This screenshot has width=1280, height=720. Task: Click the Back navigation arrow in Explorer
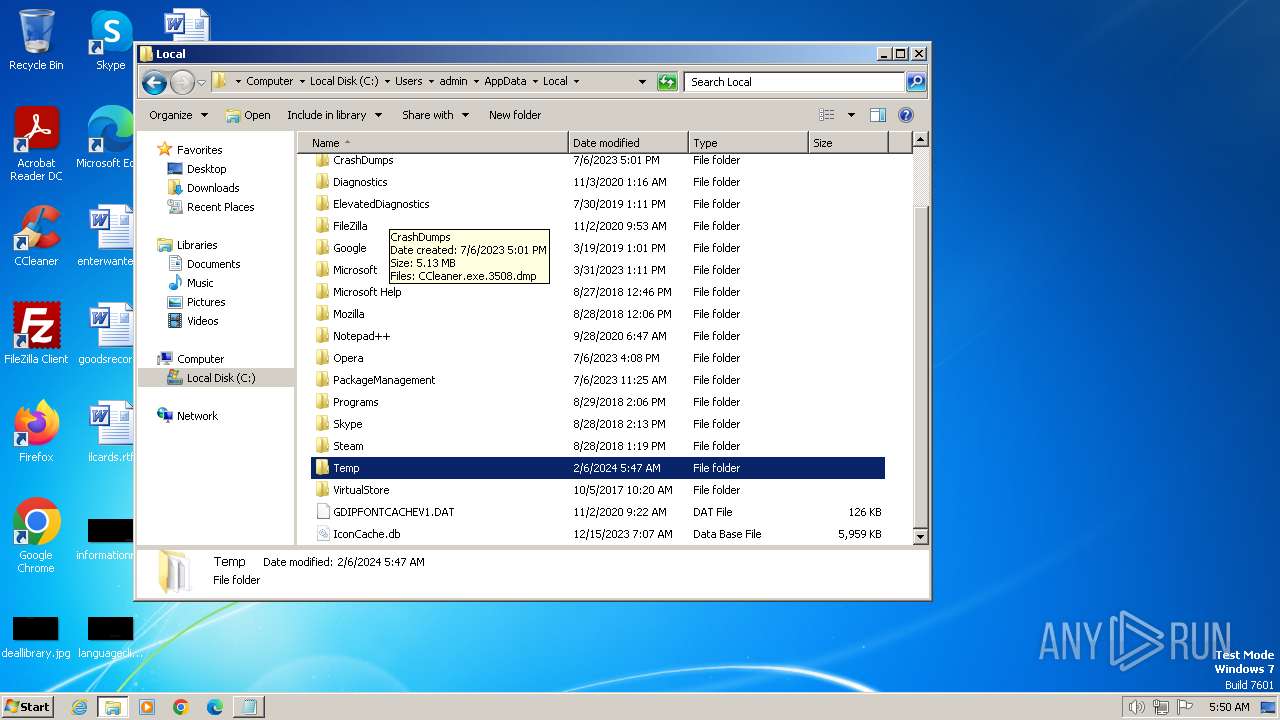(154, 82)
